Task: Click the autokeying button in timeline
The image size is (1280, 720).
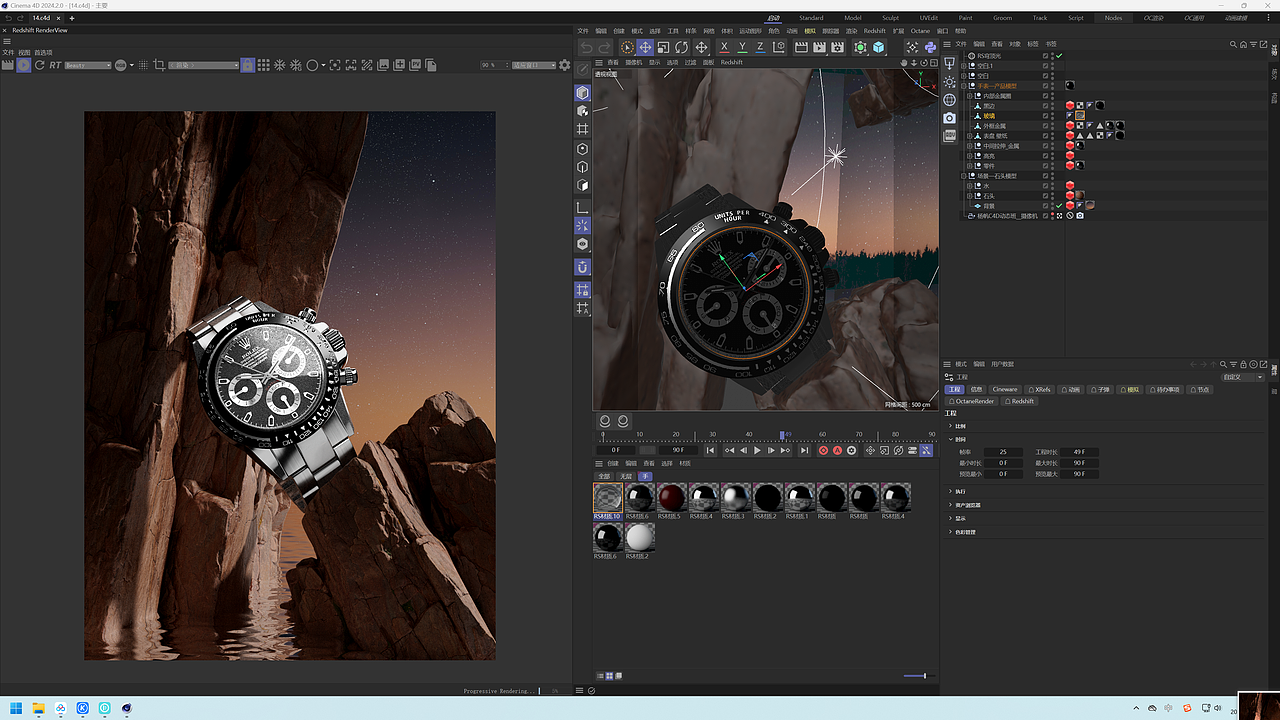Action: point(837,451)
